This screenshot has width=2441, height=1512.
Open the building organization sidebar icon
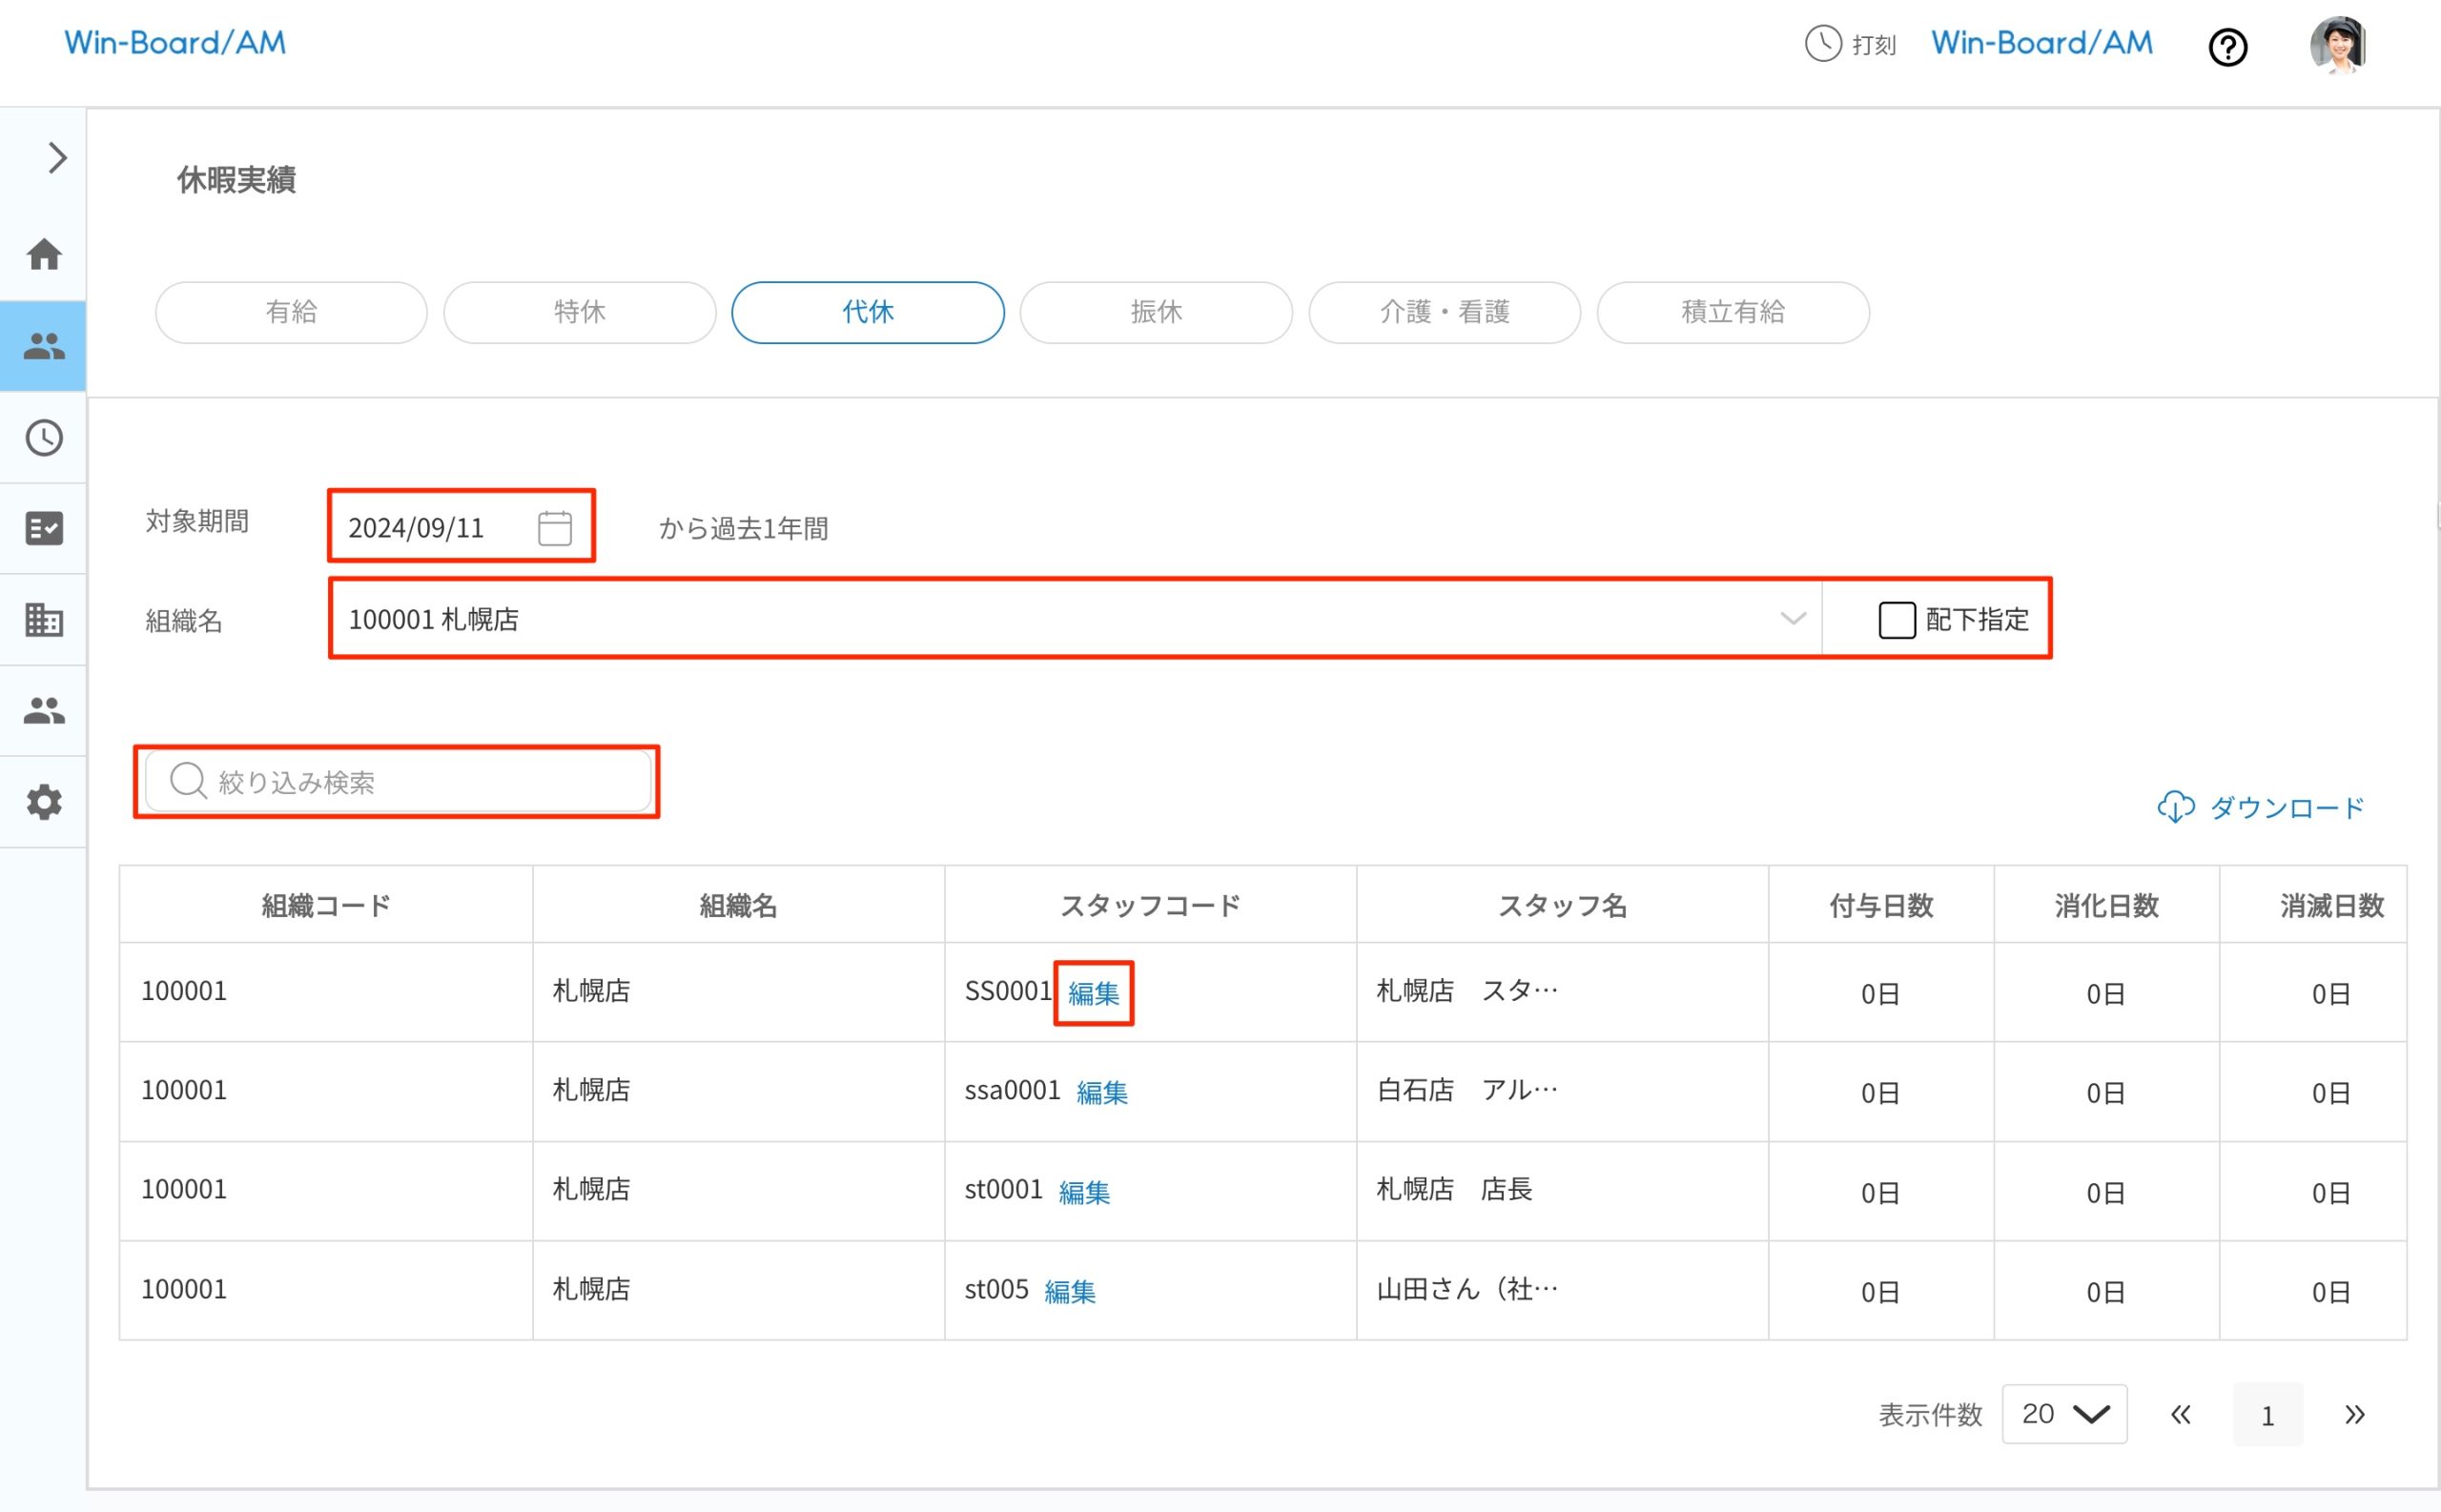pos(44,620)
